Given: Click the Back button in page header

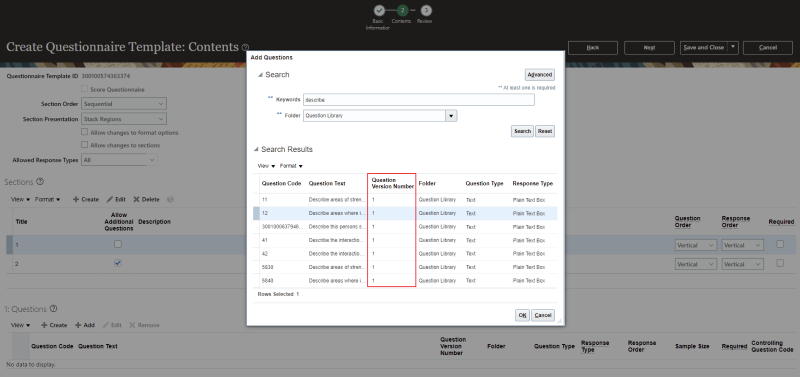Looking at the screenshot, I should [x=593, y=47].
